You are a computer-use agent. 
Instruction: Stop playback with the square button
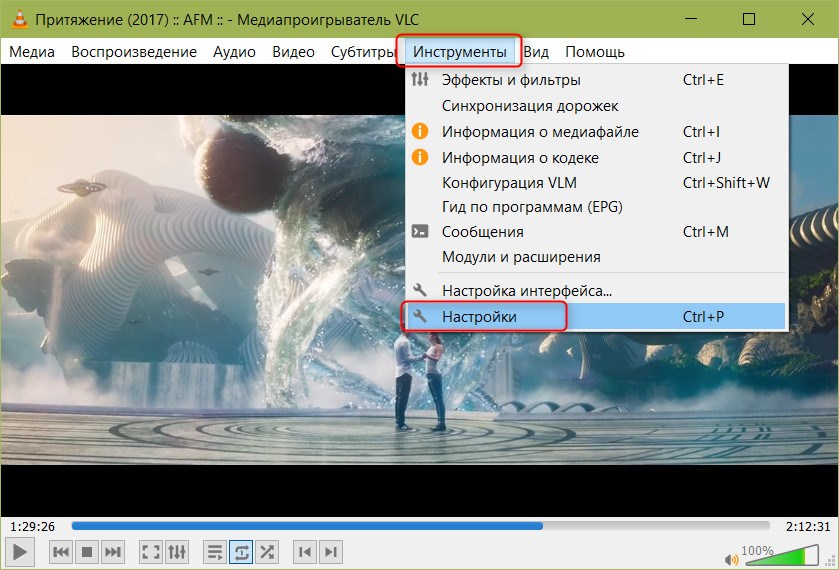[87, 552]
